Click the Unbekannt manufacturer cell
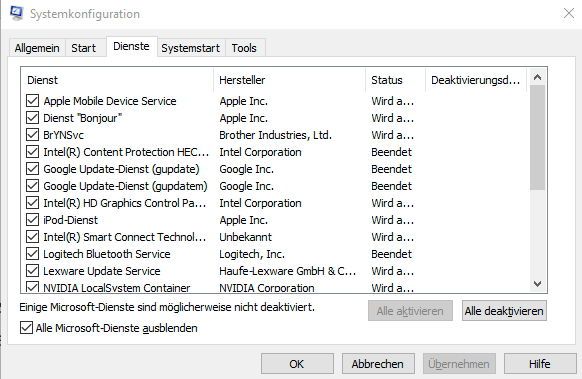 245,237
